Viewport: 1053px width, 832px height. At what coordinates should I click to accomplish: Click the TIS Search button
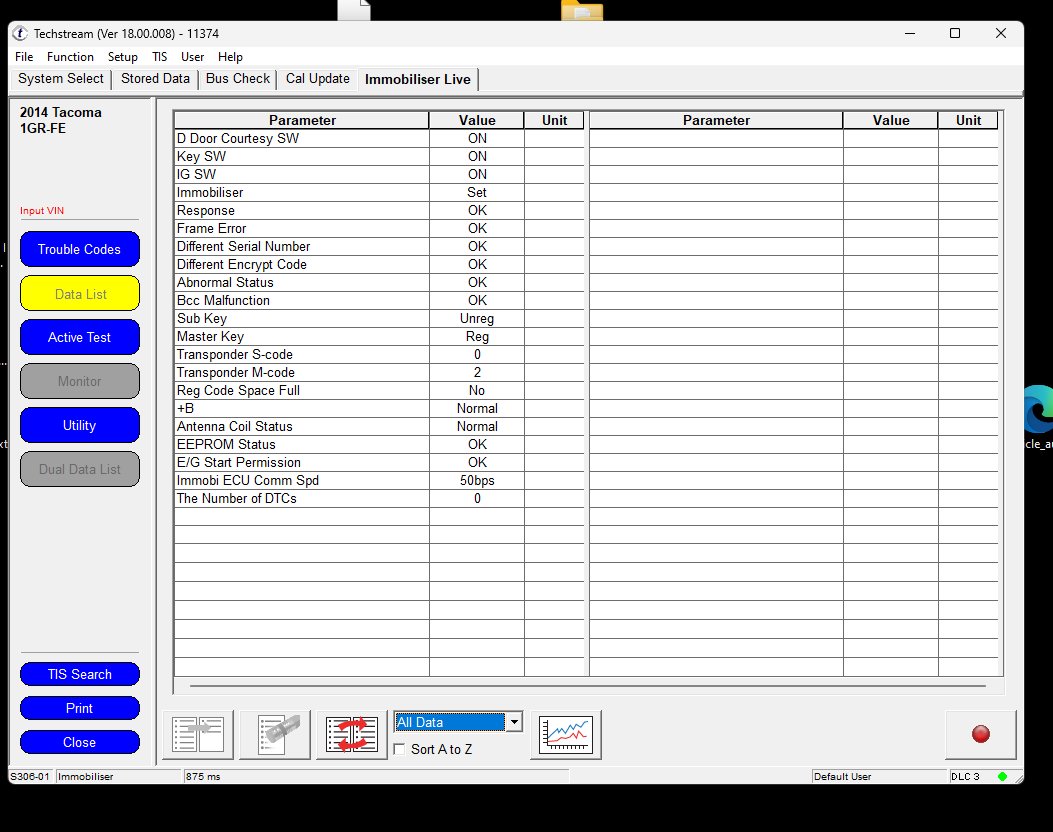pos(79,674)
